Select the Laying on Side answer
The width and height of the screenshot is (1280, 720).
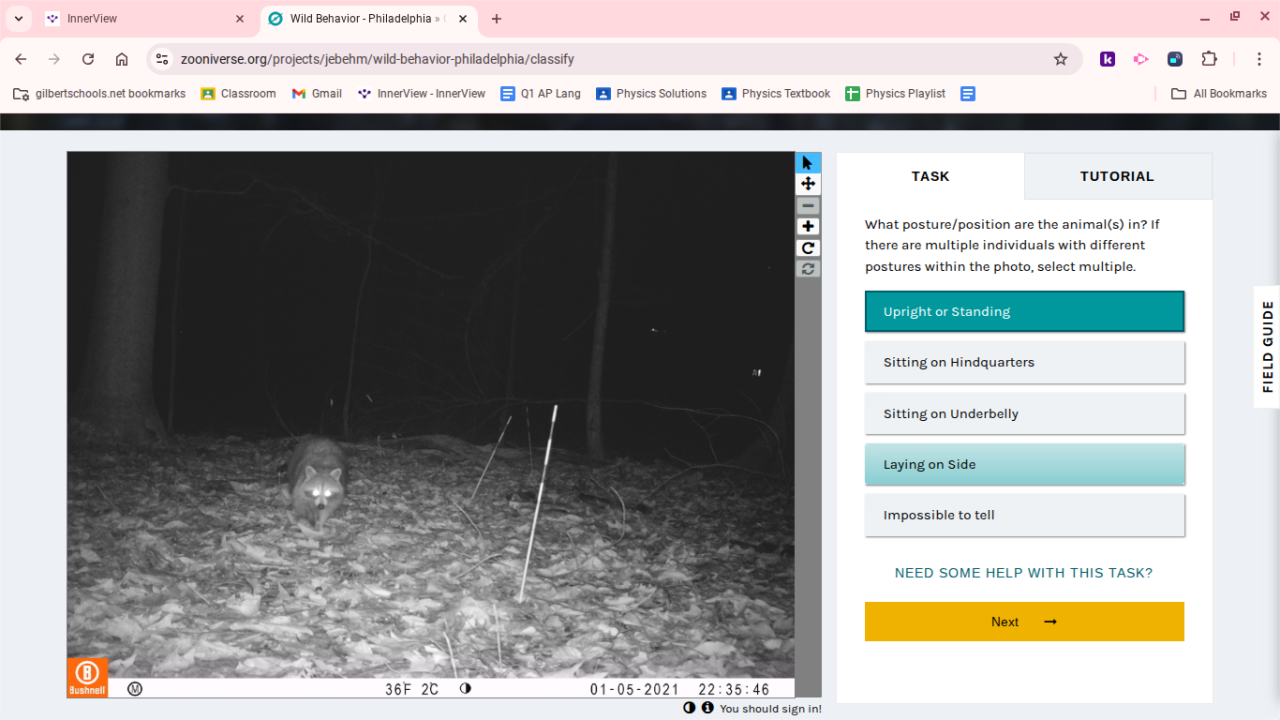click(1024, 464)
